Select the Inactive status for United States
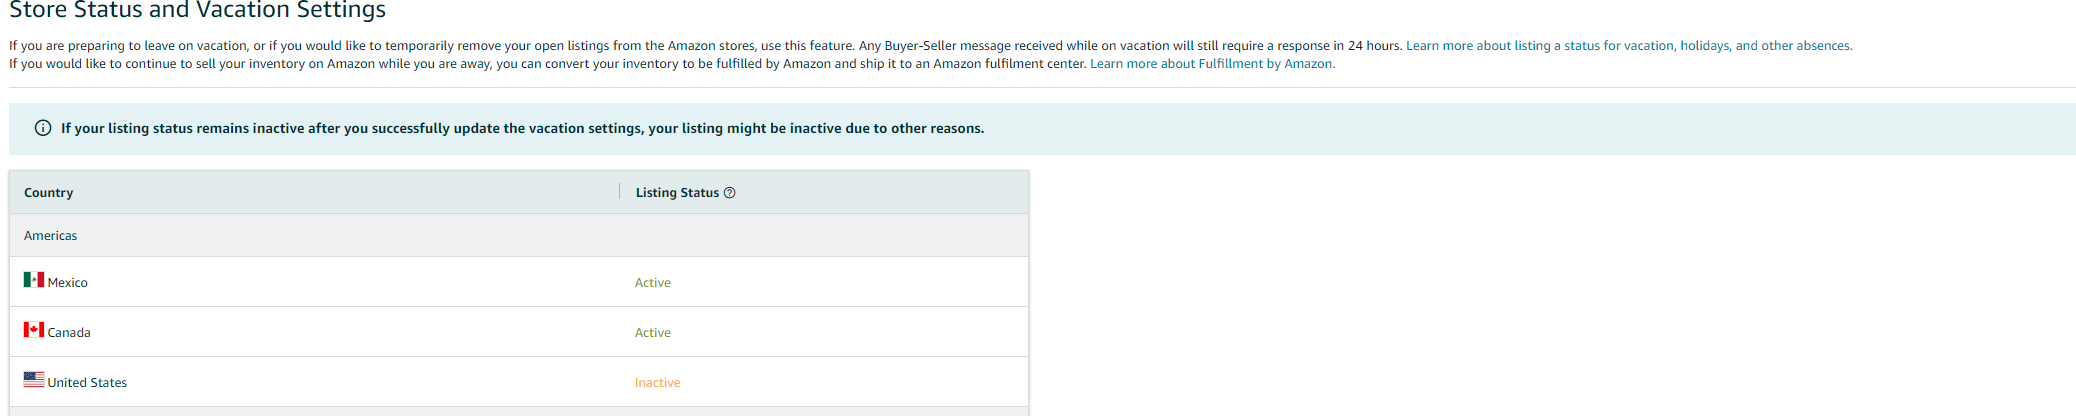The height and width of the screenshot is (416, 2076). pyautogui.click(x=657, y=383)
